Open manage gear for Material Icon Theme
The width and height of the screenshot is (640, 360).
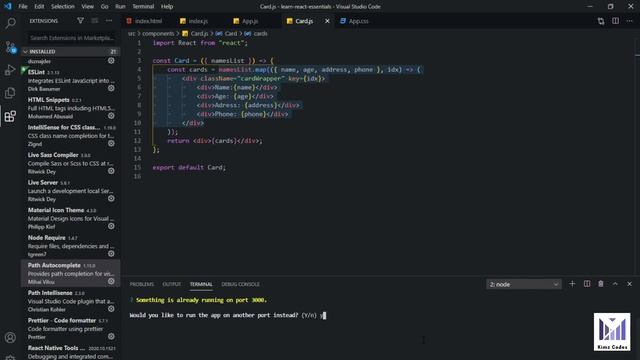click(111, 226)
